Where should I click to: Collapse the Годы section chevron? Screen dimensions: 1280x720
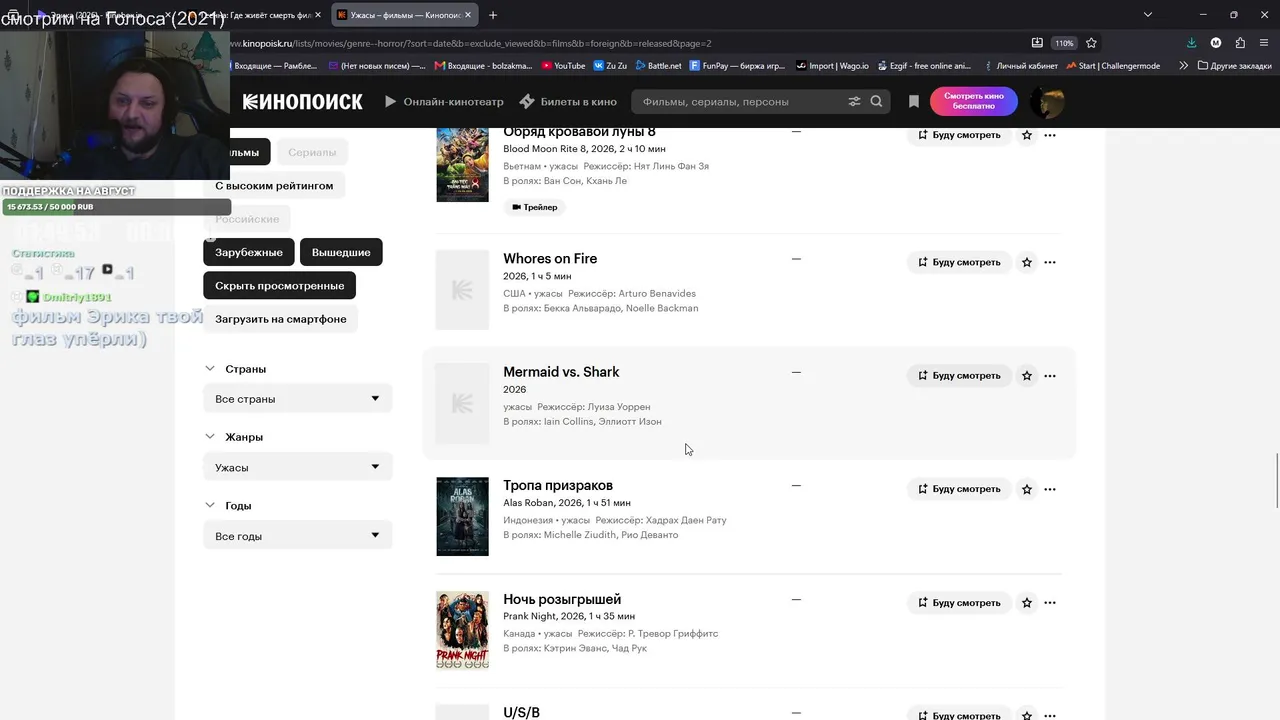click(x=210, y=506)
